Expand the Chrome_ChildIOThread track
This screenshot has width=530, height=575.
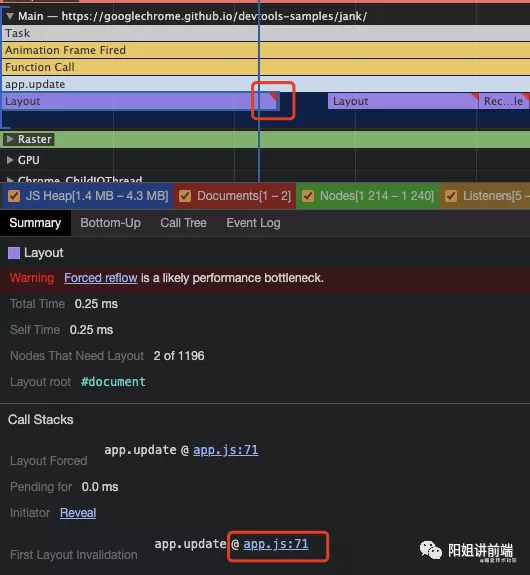pos(10,180)
